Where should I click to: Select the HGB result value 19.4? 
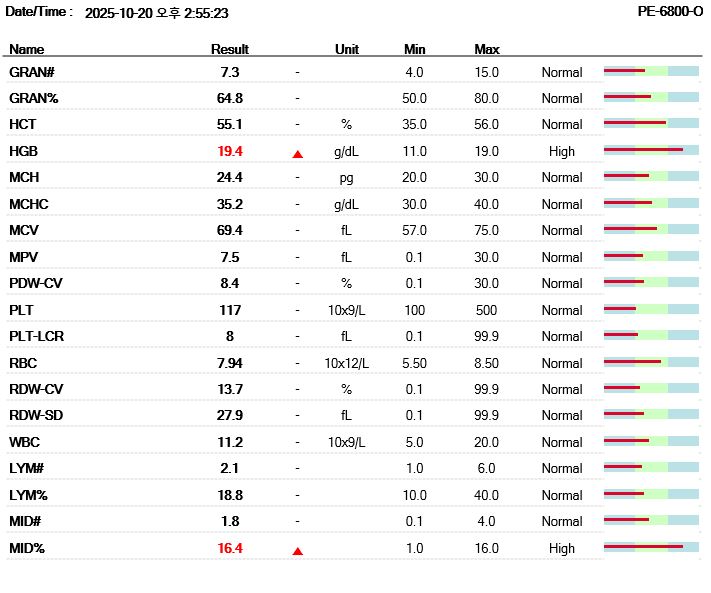point(230,151)
